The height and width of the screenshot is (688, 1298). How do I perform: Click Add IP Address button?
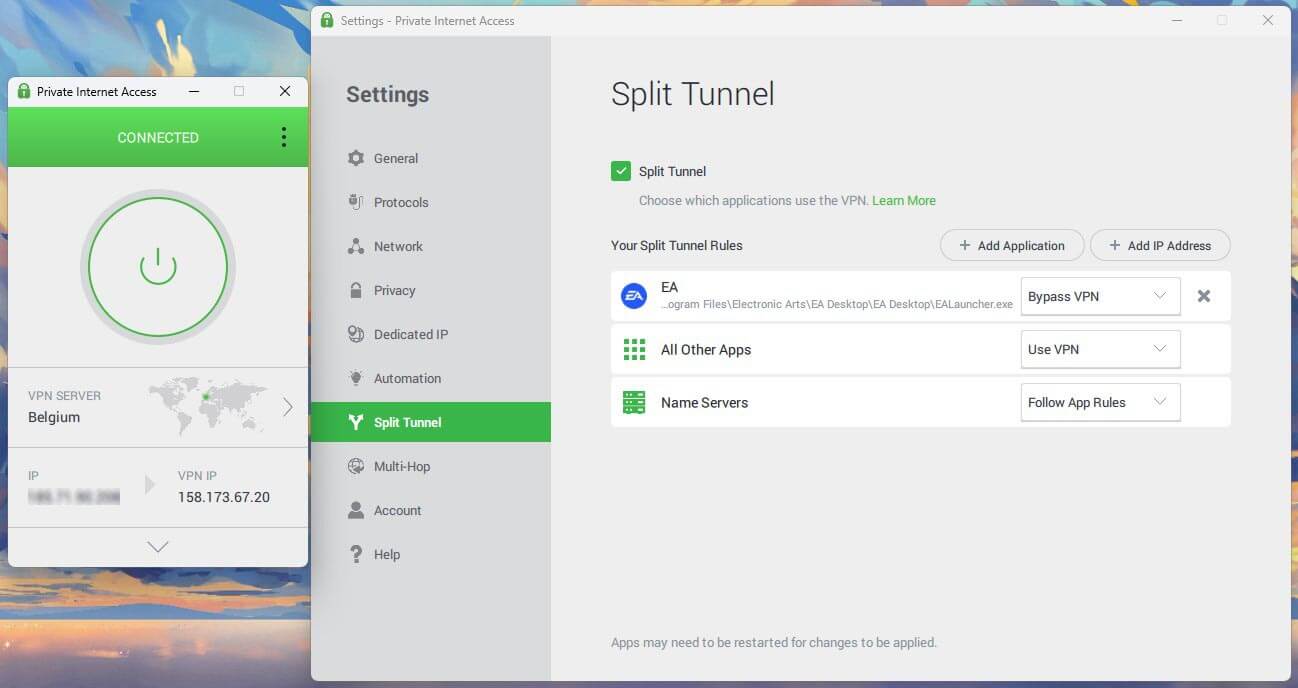[x=1160, y=245]
